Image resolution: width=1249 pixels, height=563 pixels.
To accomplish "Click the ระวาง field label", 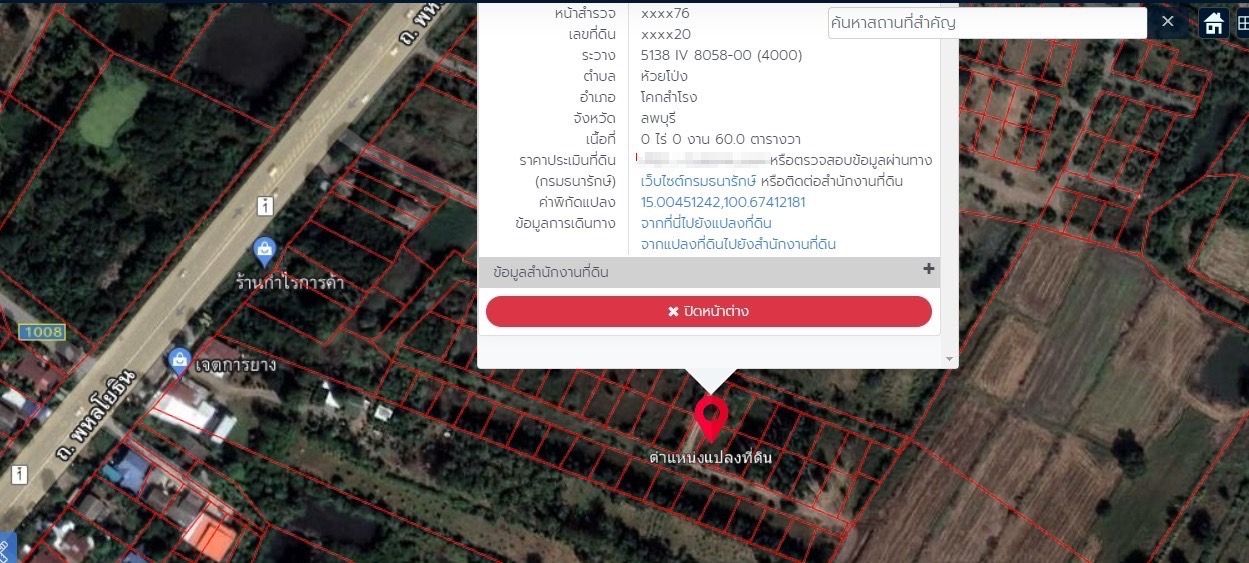I will (599, 55).
